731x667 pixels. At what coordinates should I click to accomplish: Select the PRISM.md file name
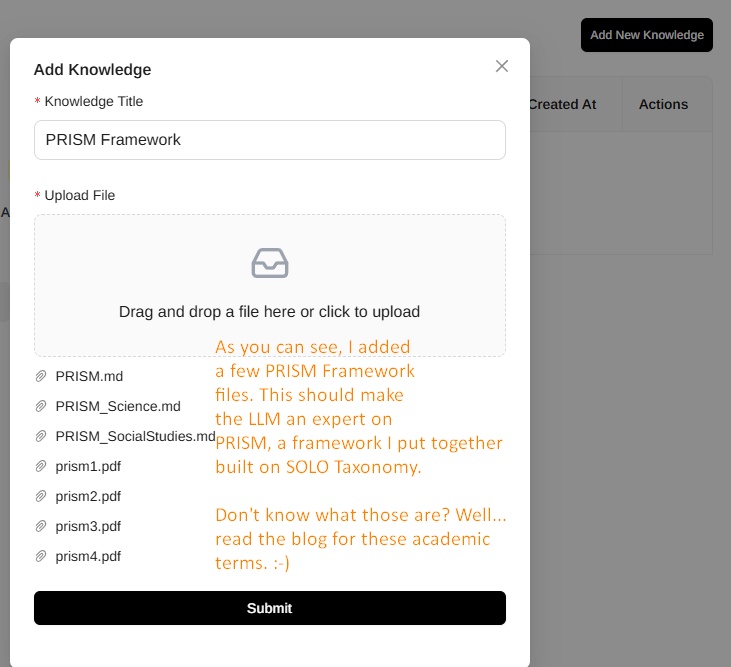(x=89, y=376)
